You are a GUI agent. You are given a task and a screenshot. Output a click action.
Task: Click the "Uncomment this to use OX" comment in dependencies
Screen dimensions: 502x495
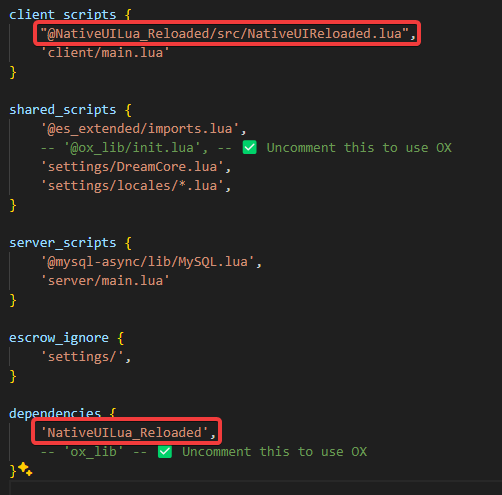point(274,452)
